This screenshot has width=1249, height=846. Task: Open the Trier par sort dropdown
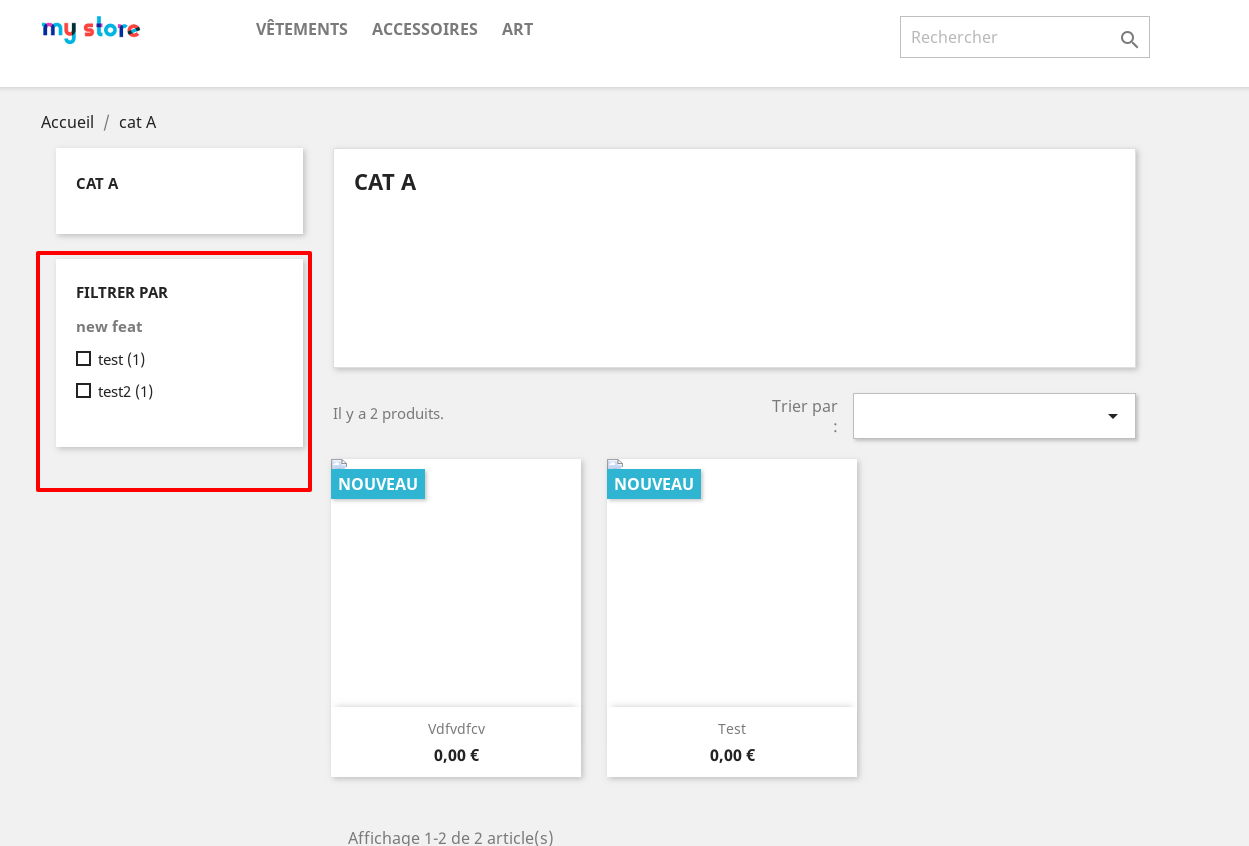994,416
